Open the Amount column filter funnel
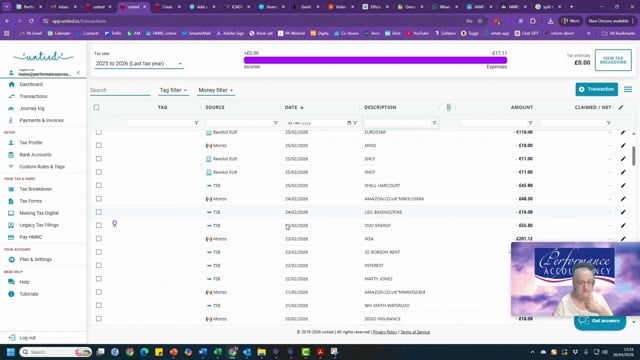The width and height of the screenshot is (640, 360). click(530, 123)
